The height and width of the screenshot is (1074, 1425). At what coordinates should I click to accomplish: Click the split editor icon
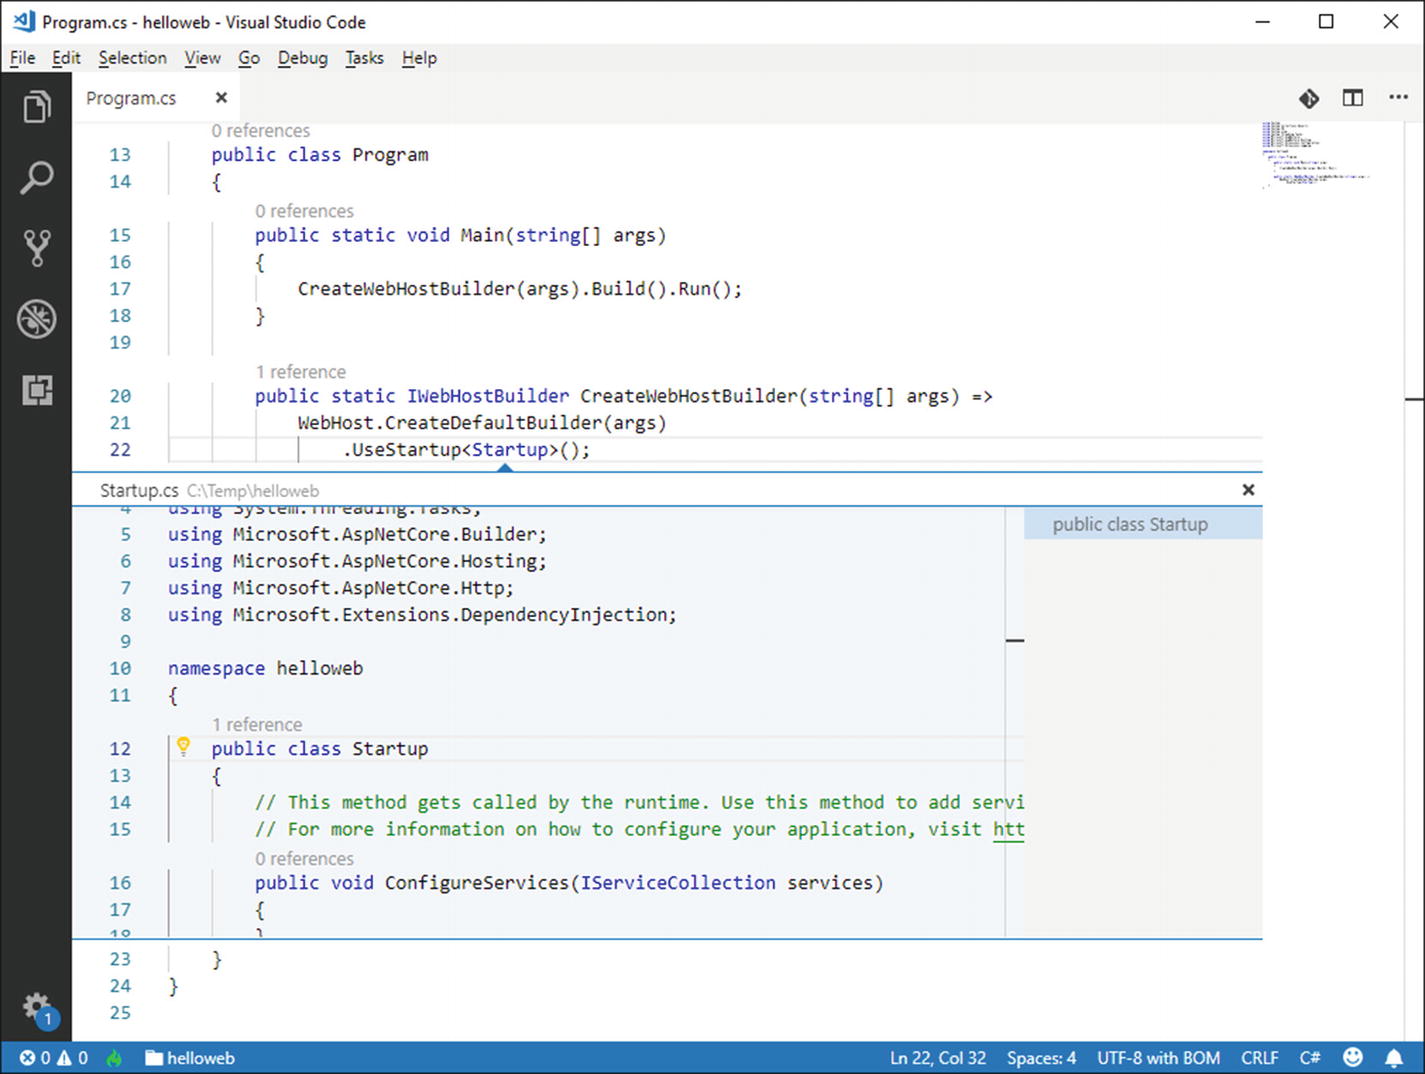coord(1353,98)
